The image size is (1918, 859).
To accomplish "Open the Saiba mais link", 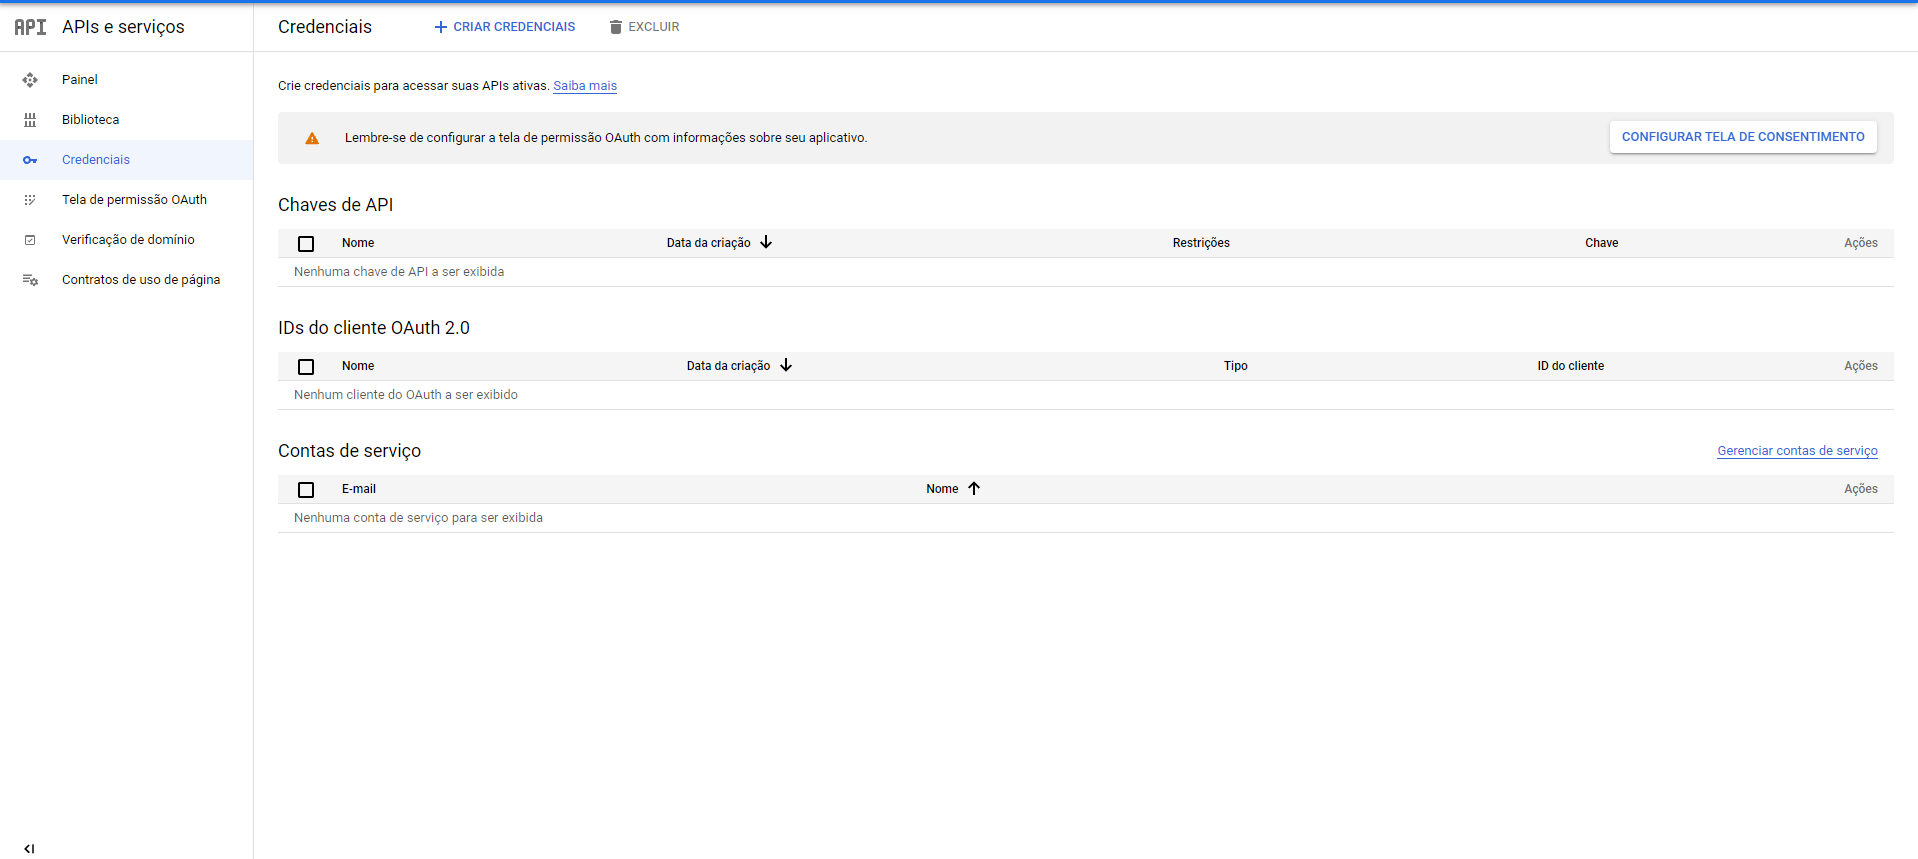I will [x=585, y=86].
